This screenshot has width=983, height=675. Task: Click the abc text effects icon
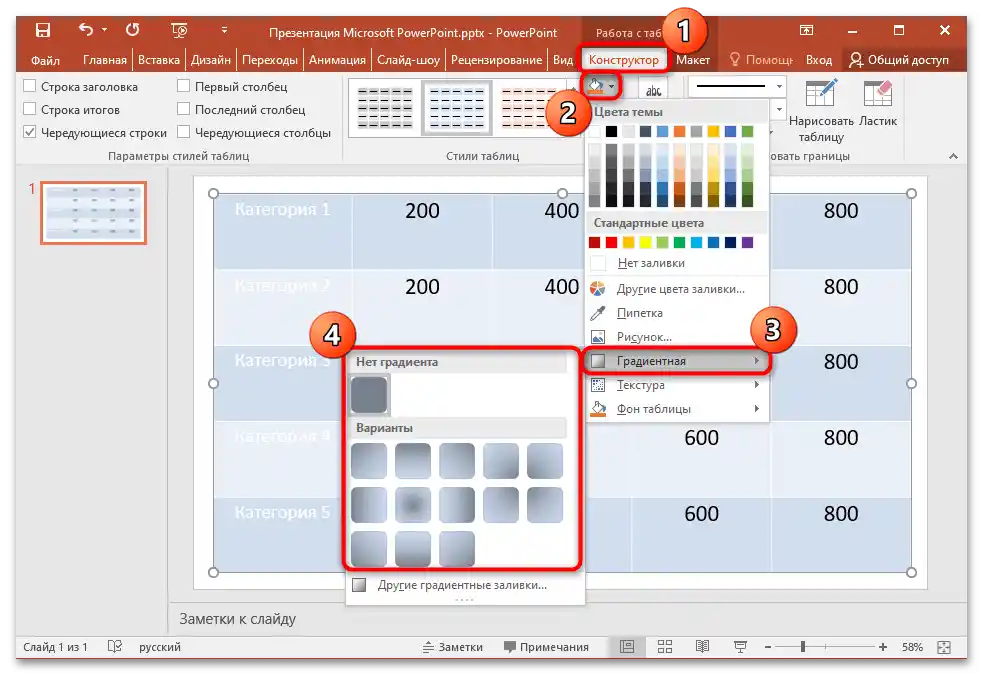coord(655,88)
